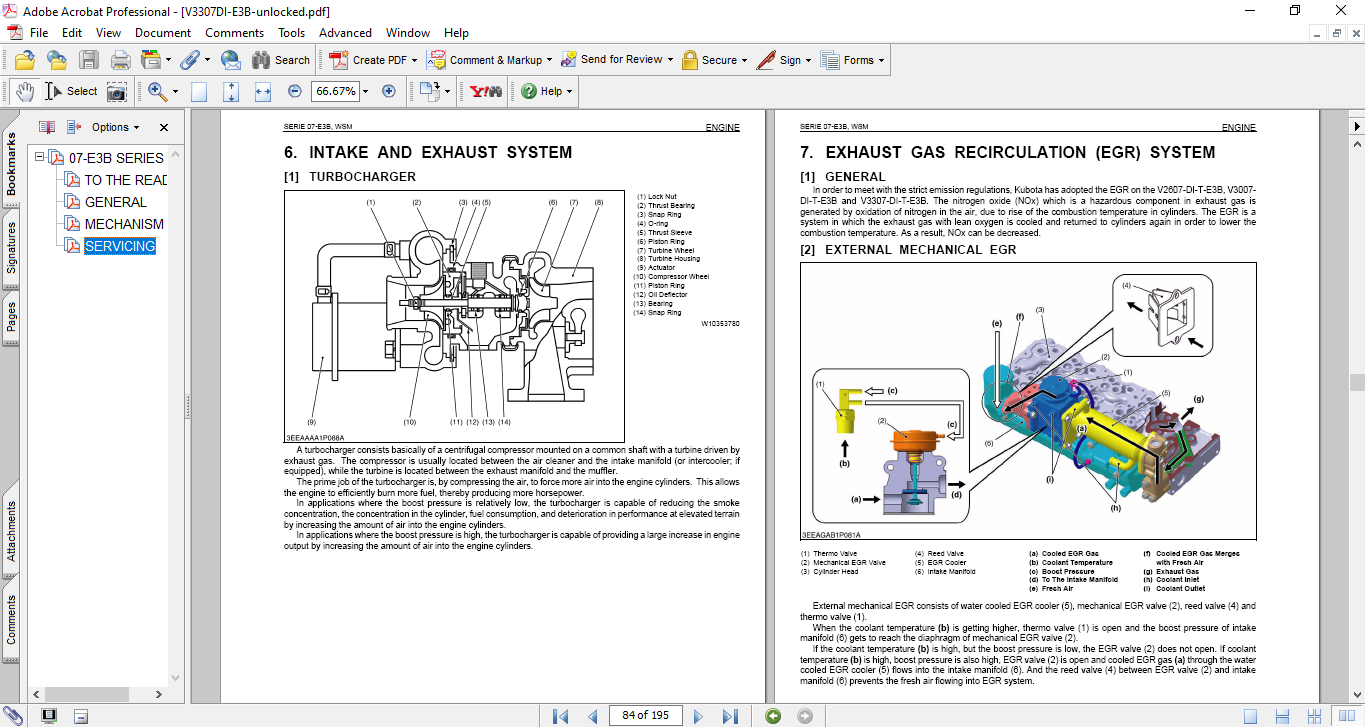1365x727 pixels.
Task: Enable Single Page layout view
Action: point(1250,716)
